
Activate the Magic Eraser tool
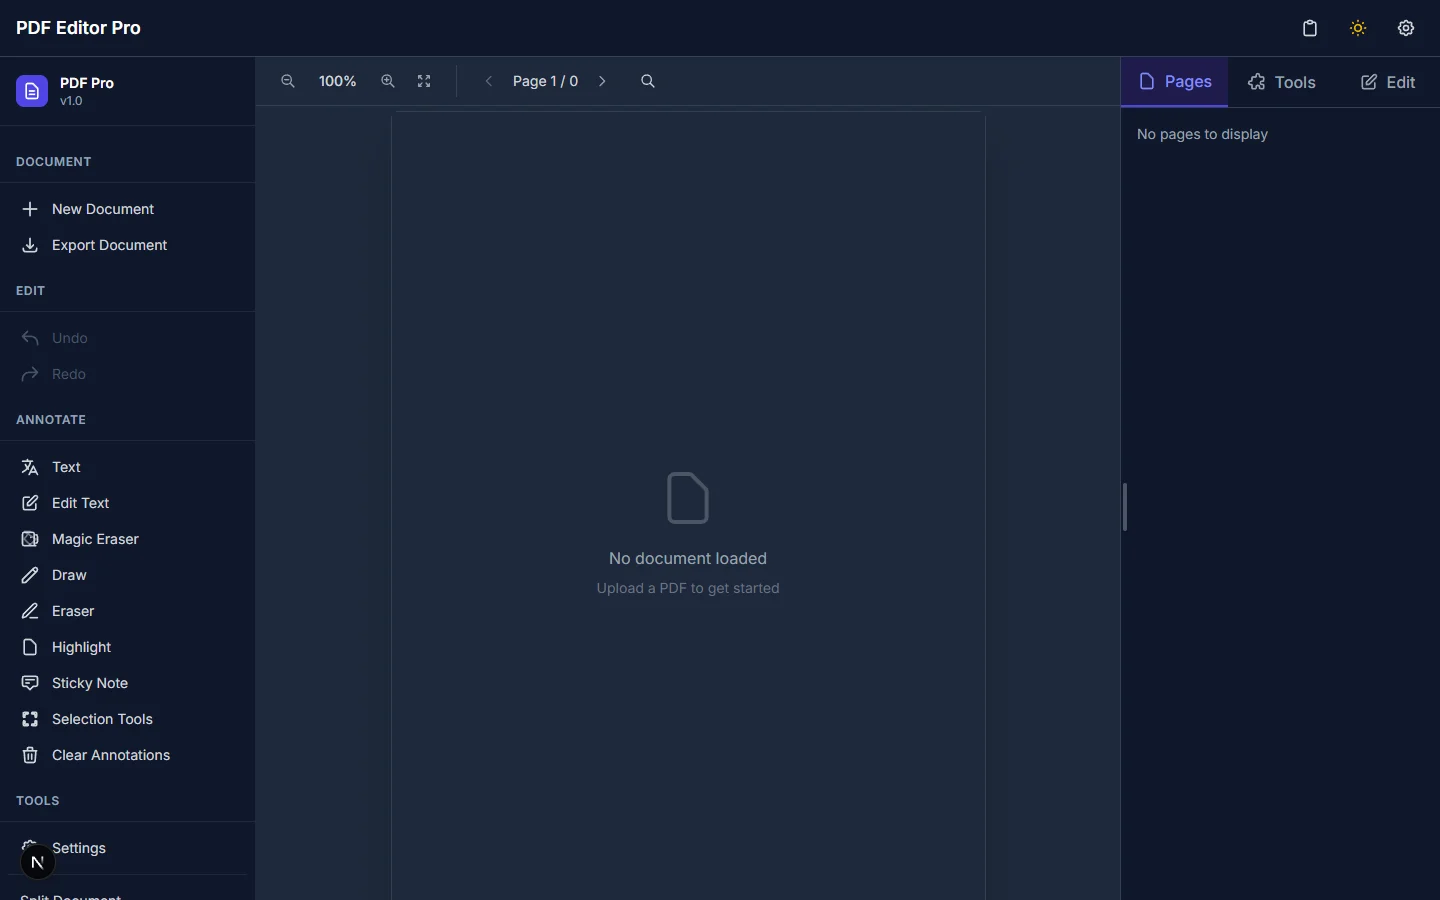coord(127,539)
